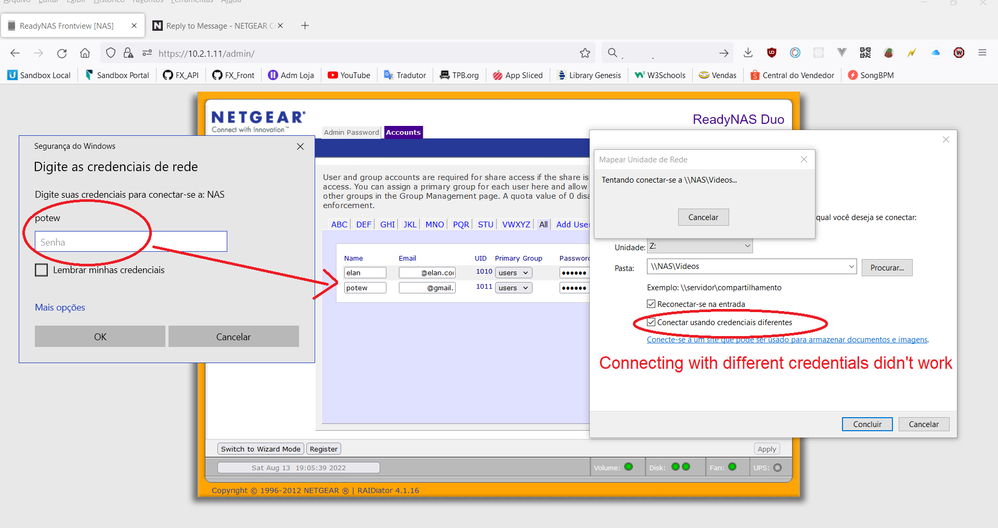The width and height of the screenshot is (998, 528).
Task: Open Primary Group dropdown for user potew
Action: coord(514,288)
